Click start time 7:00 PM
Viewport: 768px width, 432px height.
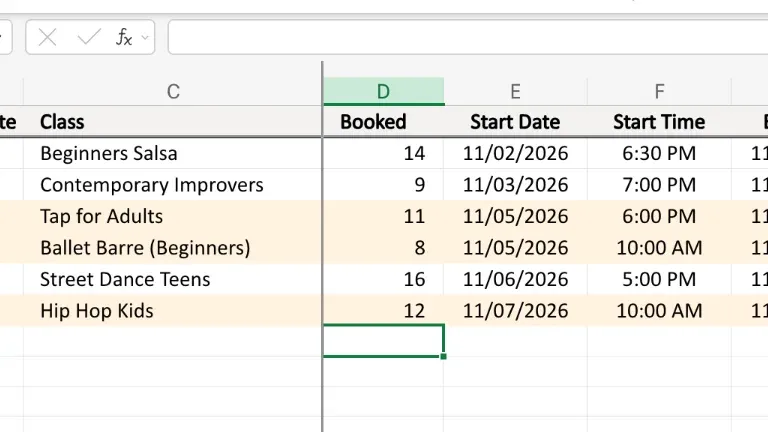click(659, 185)
